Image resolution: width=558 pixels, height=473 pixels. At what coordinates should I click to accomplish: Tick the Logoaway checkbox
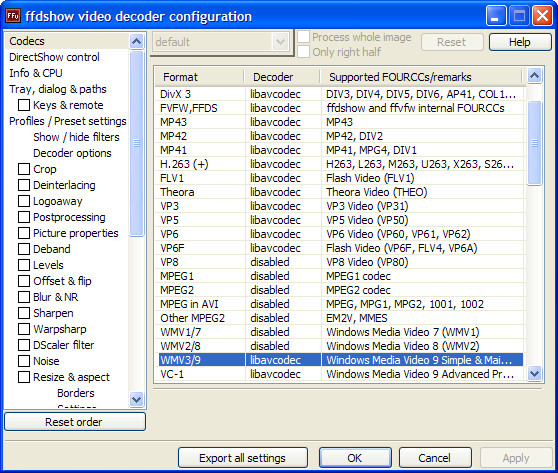tap(24, 201)
